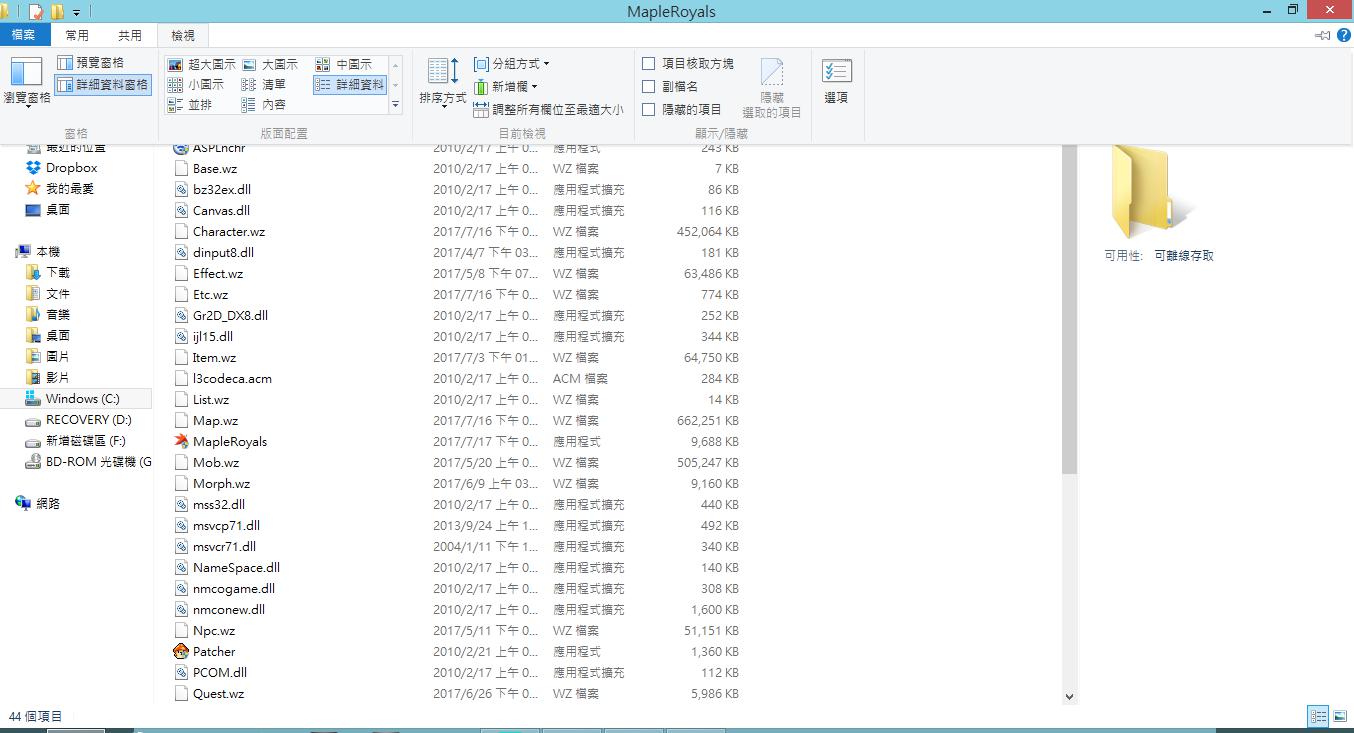Select the 檢視 ribbon tab
1354x733 pixels.
pyautogui.click(x=183, y=35)
